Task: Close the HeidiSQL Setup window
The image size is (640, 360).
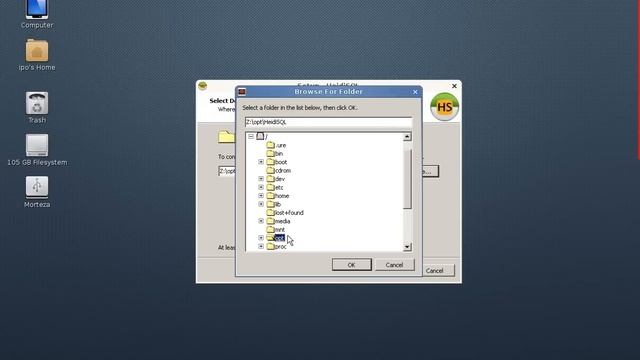Action: click(454, 86)
